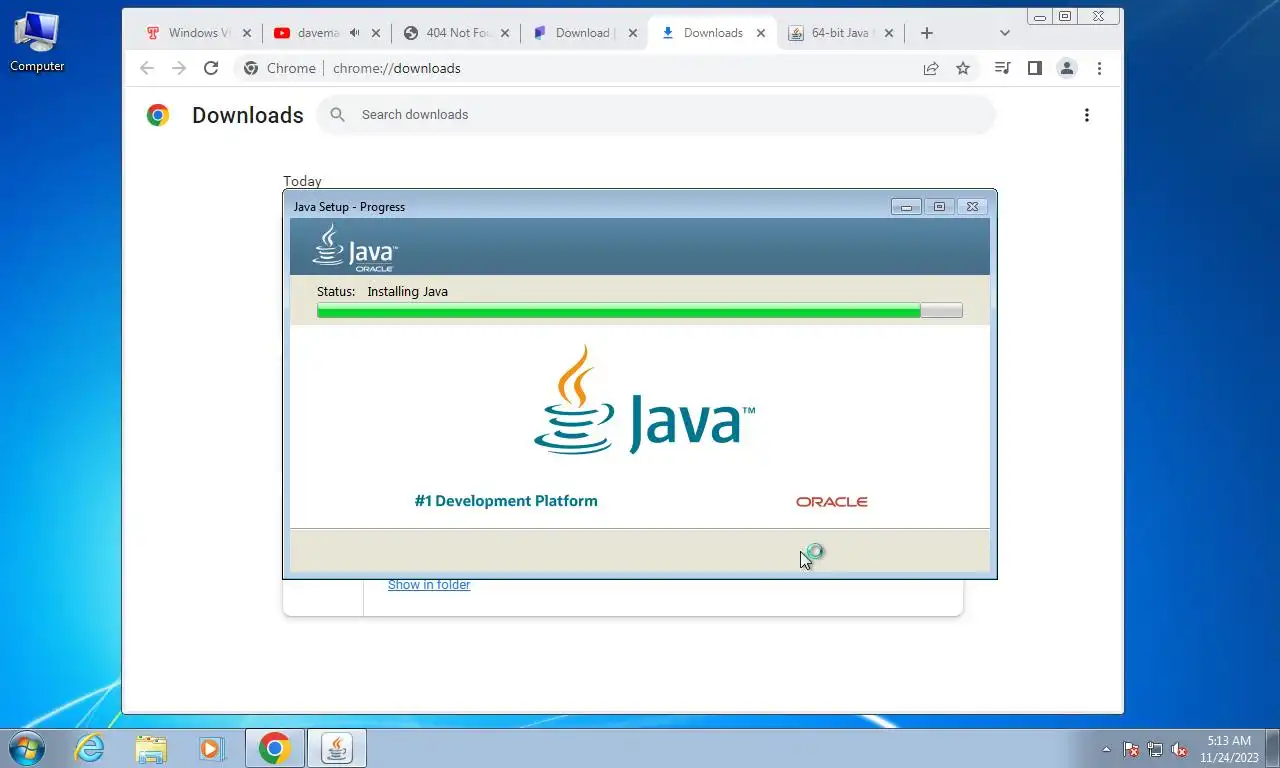Image resolution: width=1280 pixels, height=768 pixels.
Task: Click the Chrome logo beside Downloads
Action: 158,115
